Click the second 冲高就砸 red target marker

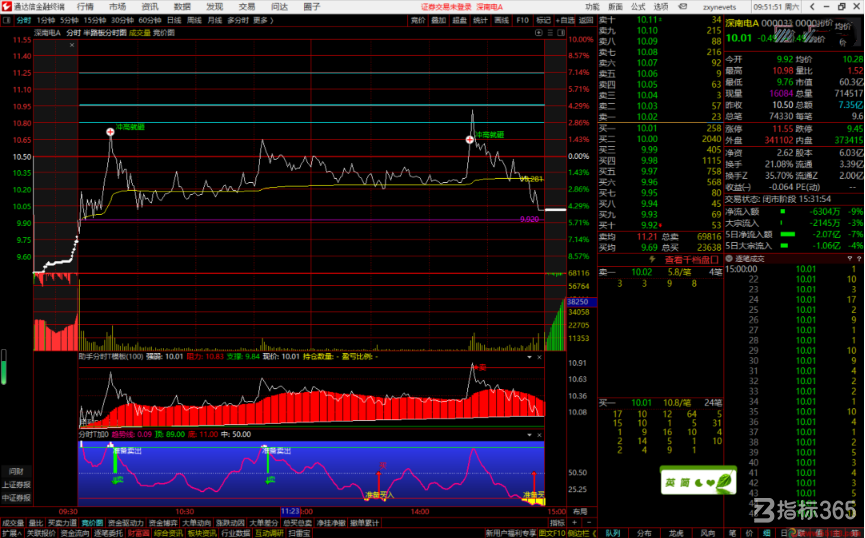coord(469,140)
